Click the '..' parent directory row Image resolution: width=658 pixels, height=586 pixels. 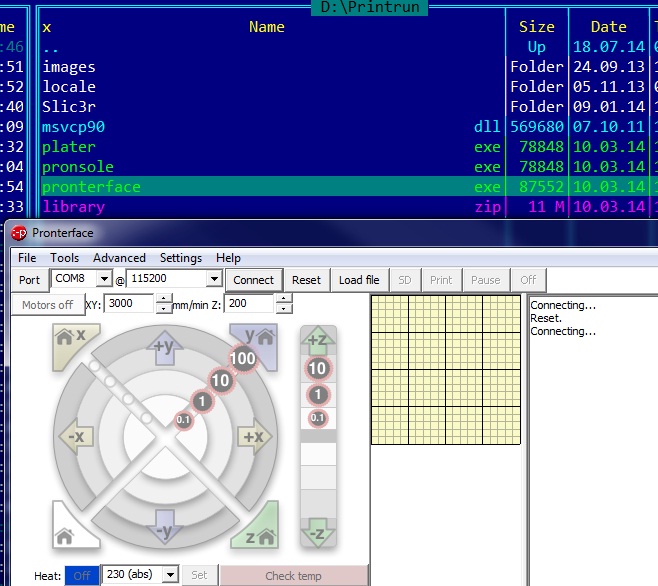(273, 47)
